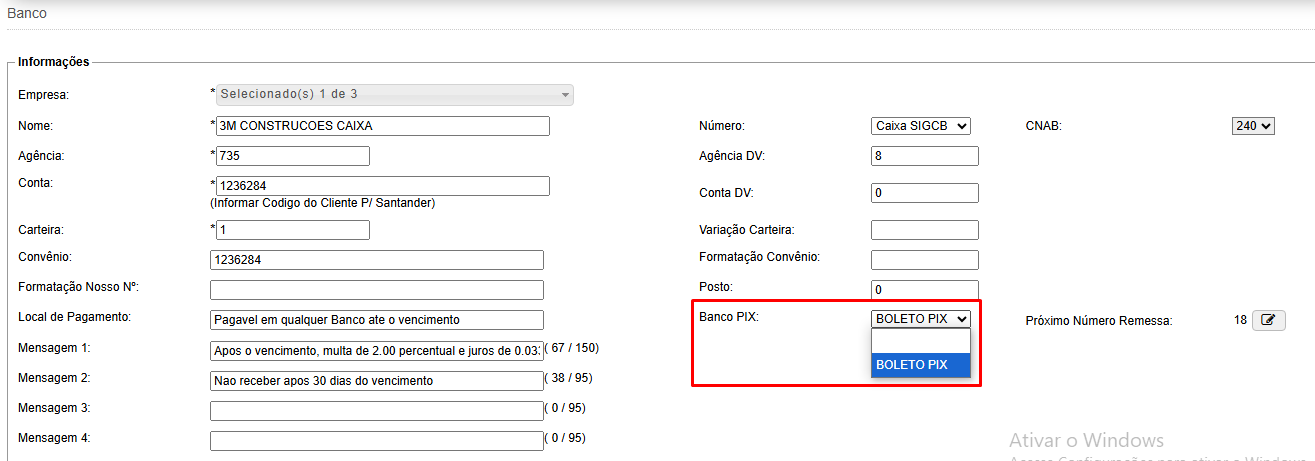Click the Agência input field
Image resolution: width=1315 pixels, height=461 pixels.
click(293, 156)
